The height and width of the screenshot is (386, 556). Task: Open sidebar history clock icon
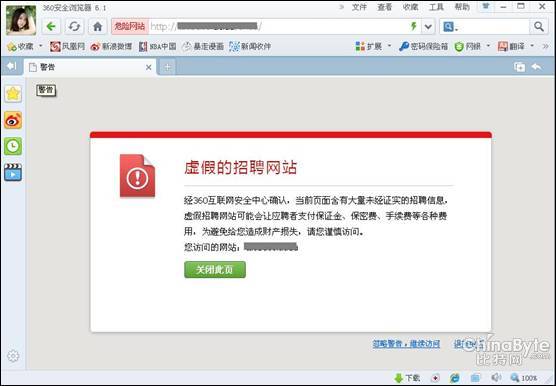pos(13,146)
